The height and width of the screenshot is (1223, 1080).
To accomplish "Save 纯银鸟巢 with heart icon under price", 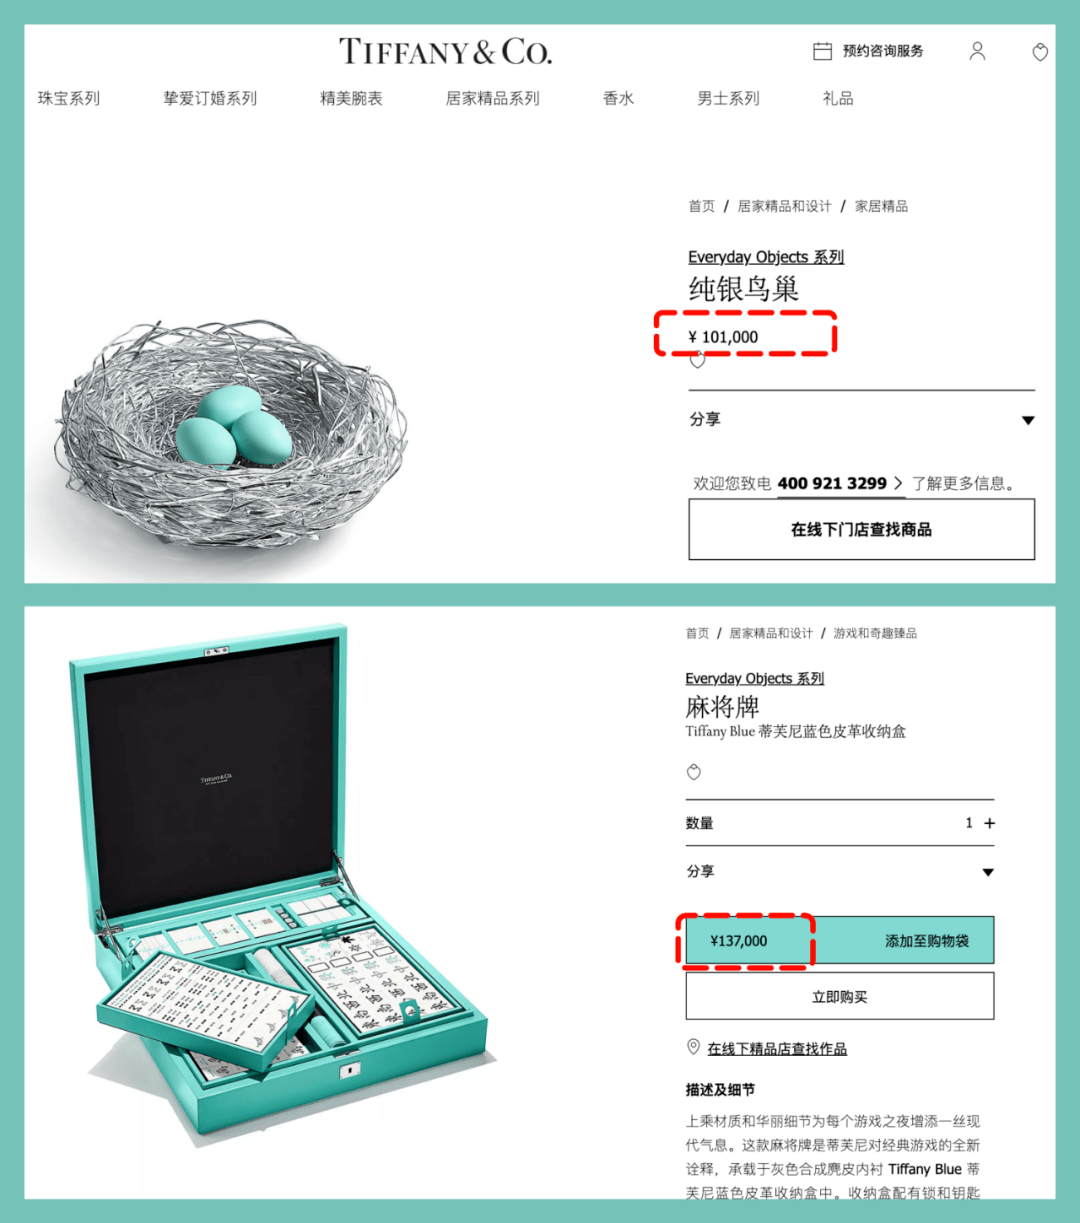I will pyautogui.click(x=697, y=361).
